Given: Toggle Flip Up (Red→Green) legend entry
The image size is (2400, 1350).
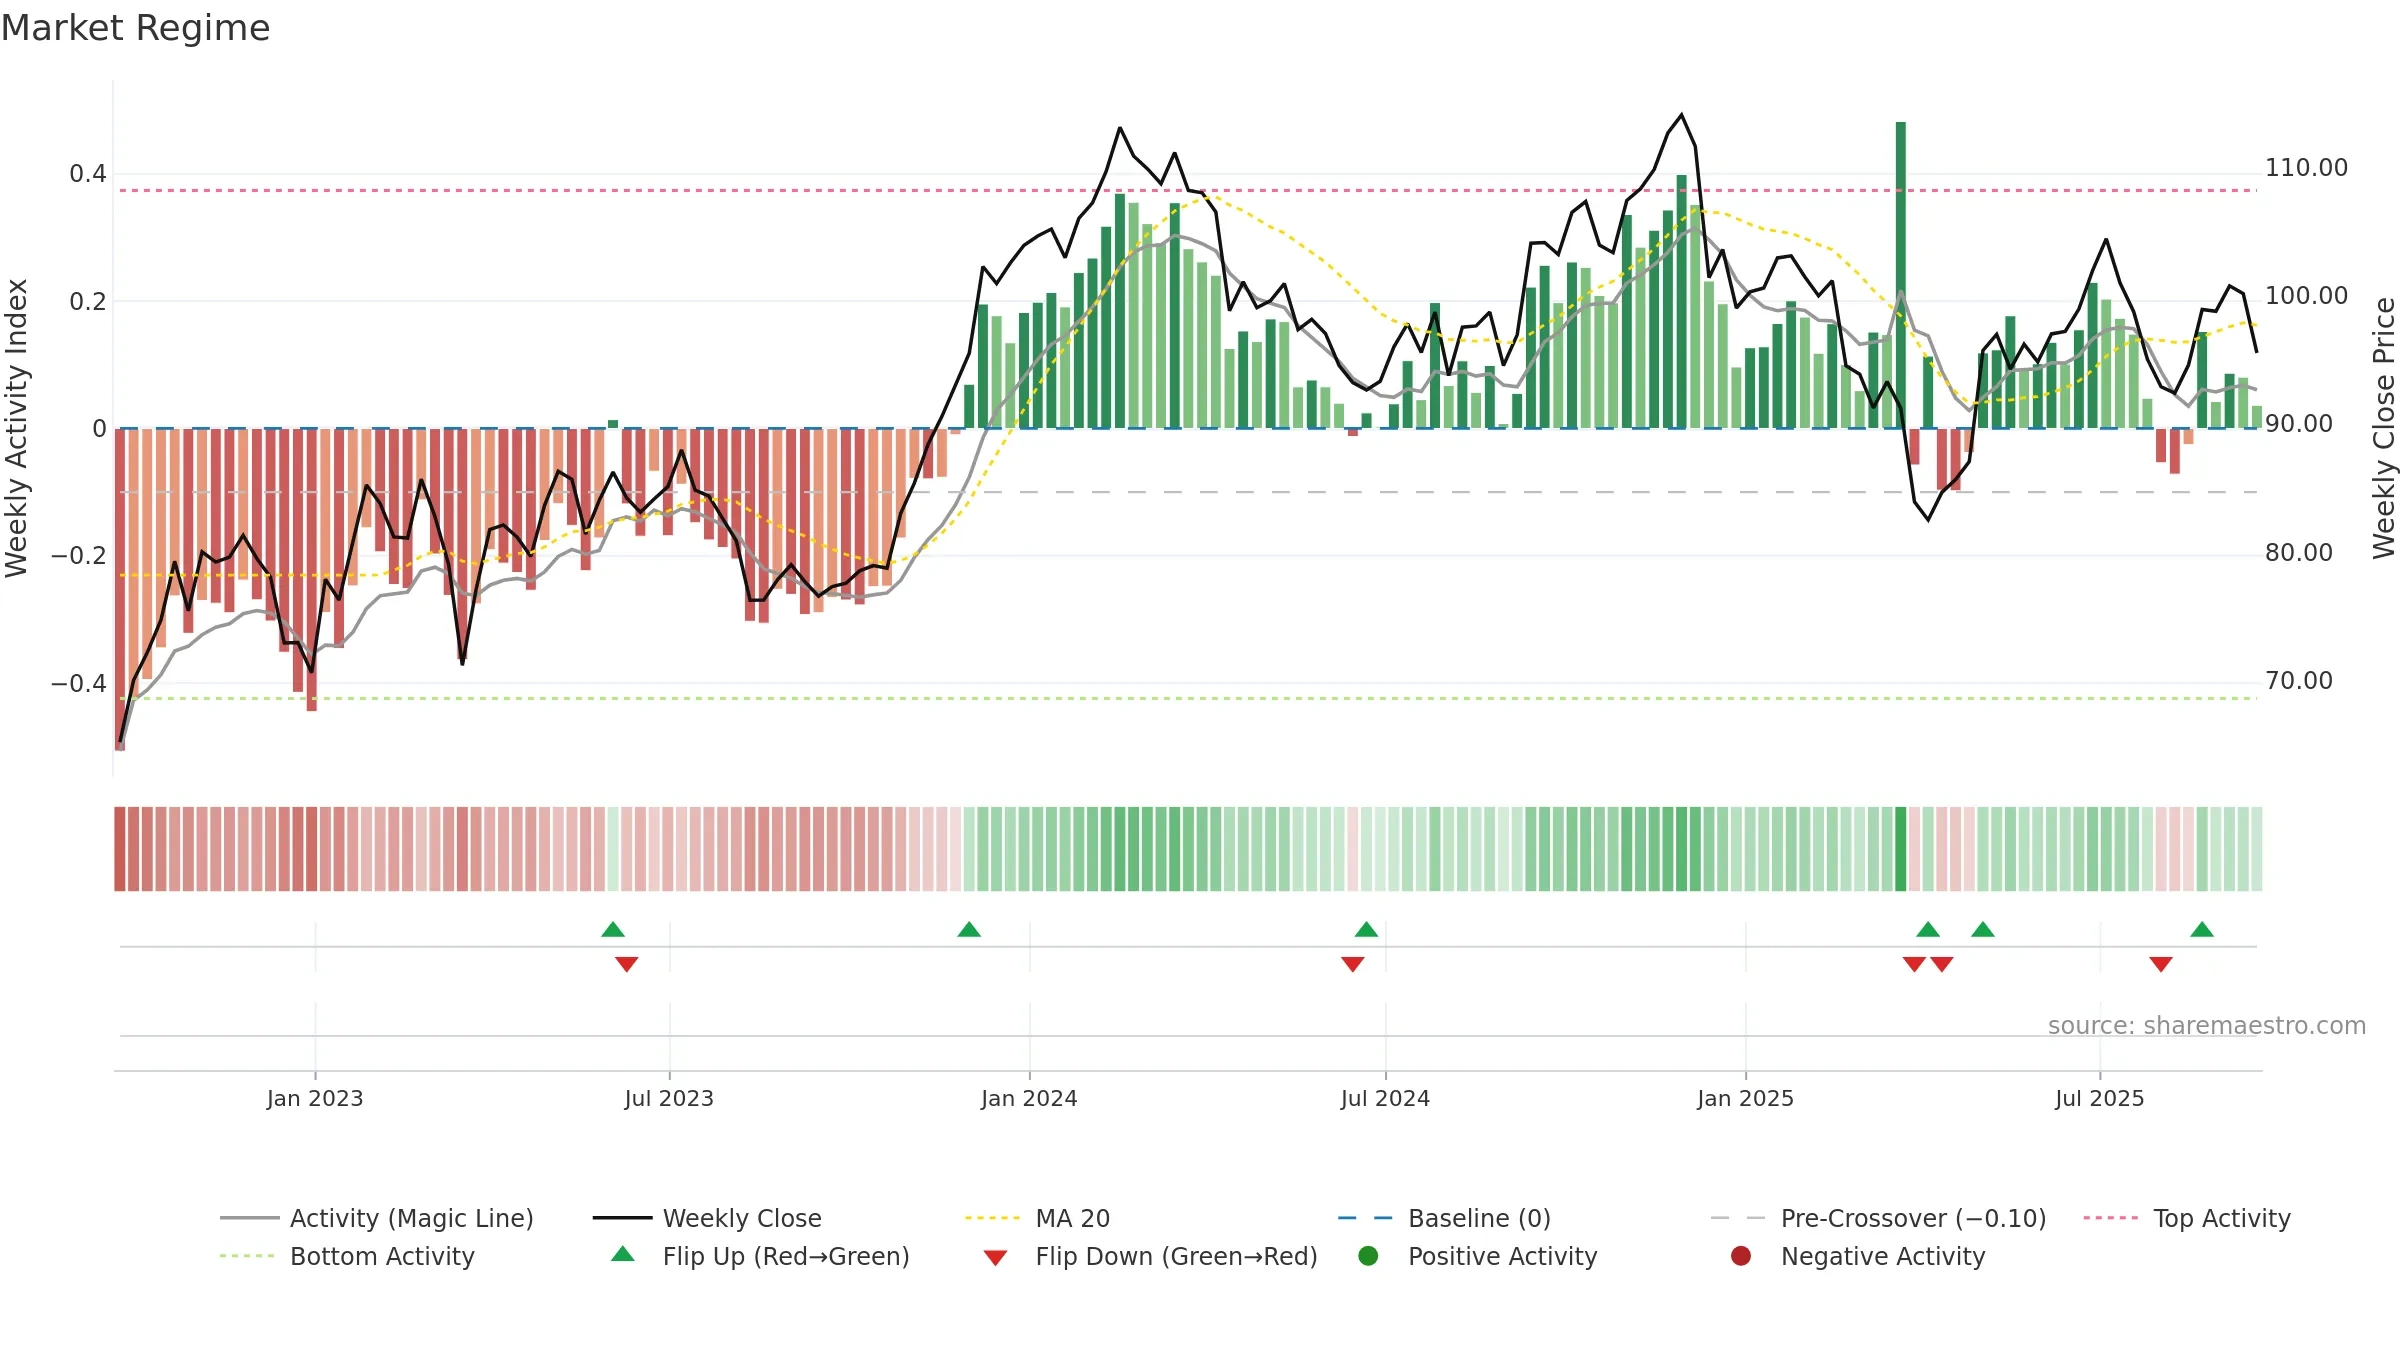Looking at the screenshot, I should pyautogui.click(x=760, y=1256).
